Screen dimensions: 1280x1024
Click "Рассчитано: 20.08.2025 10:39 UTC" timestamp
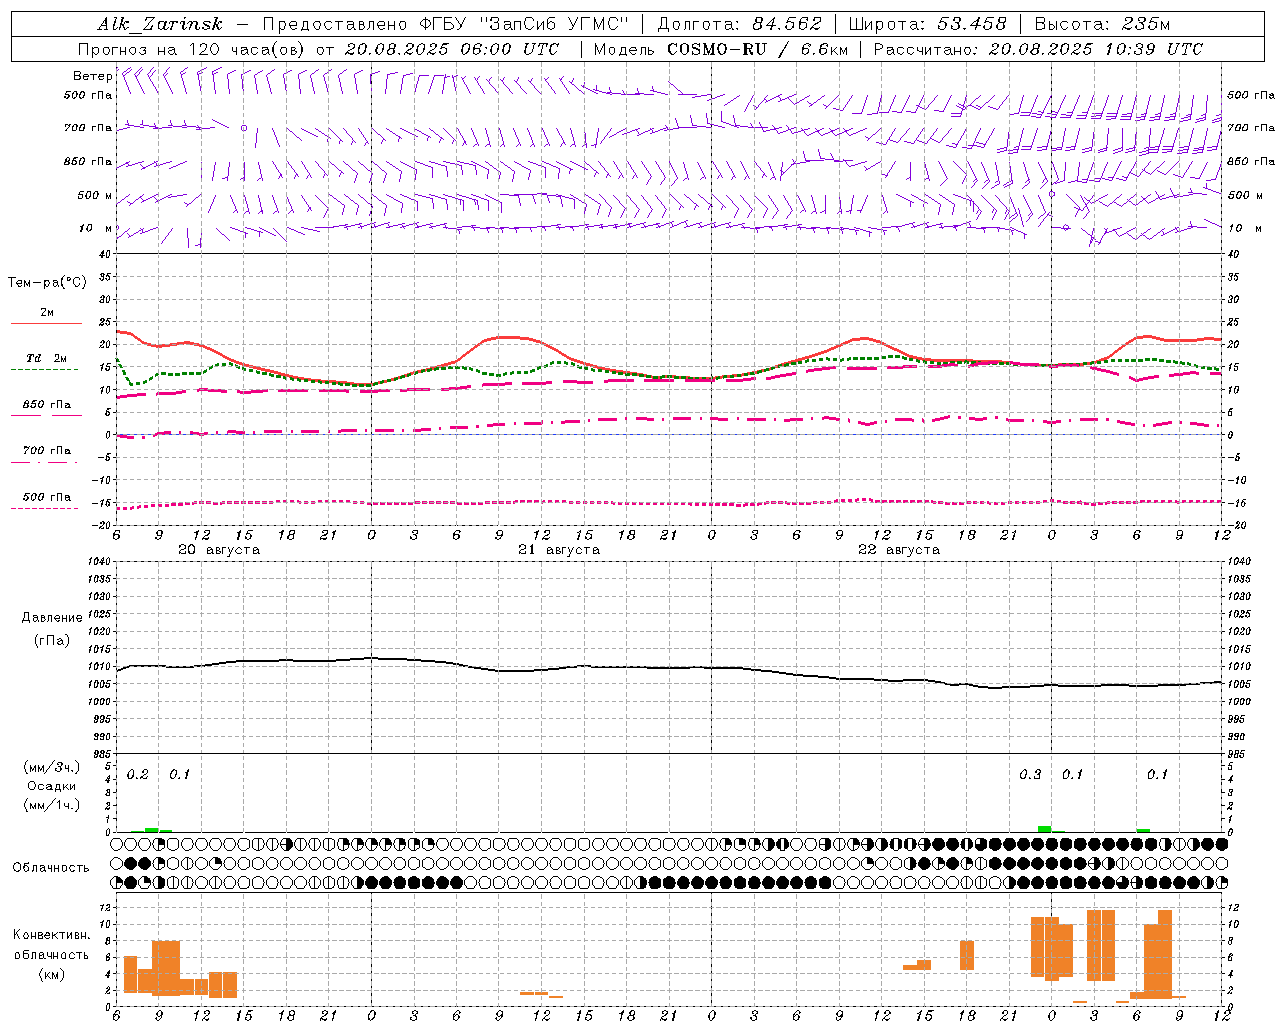click(1038, 49)
